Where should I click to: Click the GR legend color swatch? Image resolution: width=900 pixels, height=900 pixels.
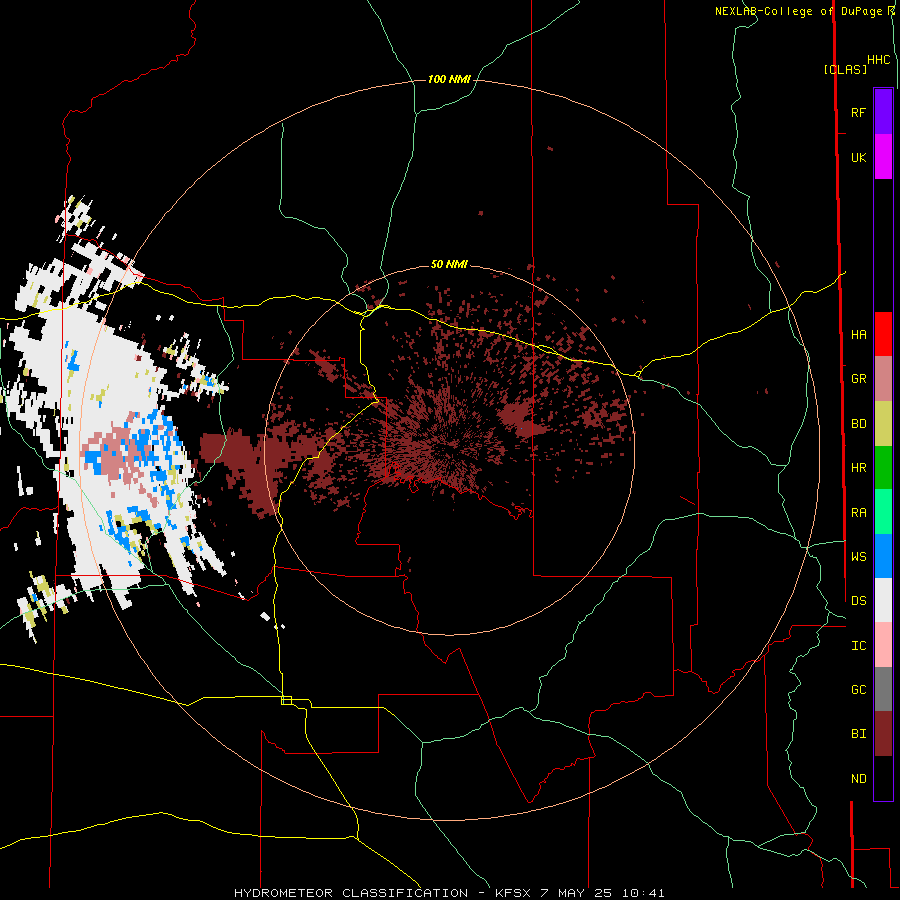coord(883,379)
